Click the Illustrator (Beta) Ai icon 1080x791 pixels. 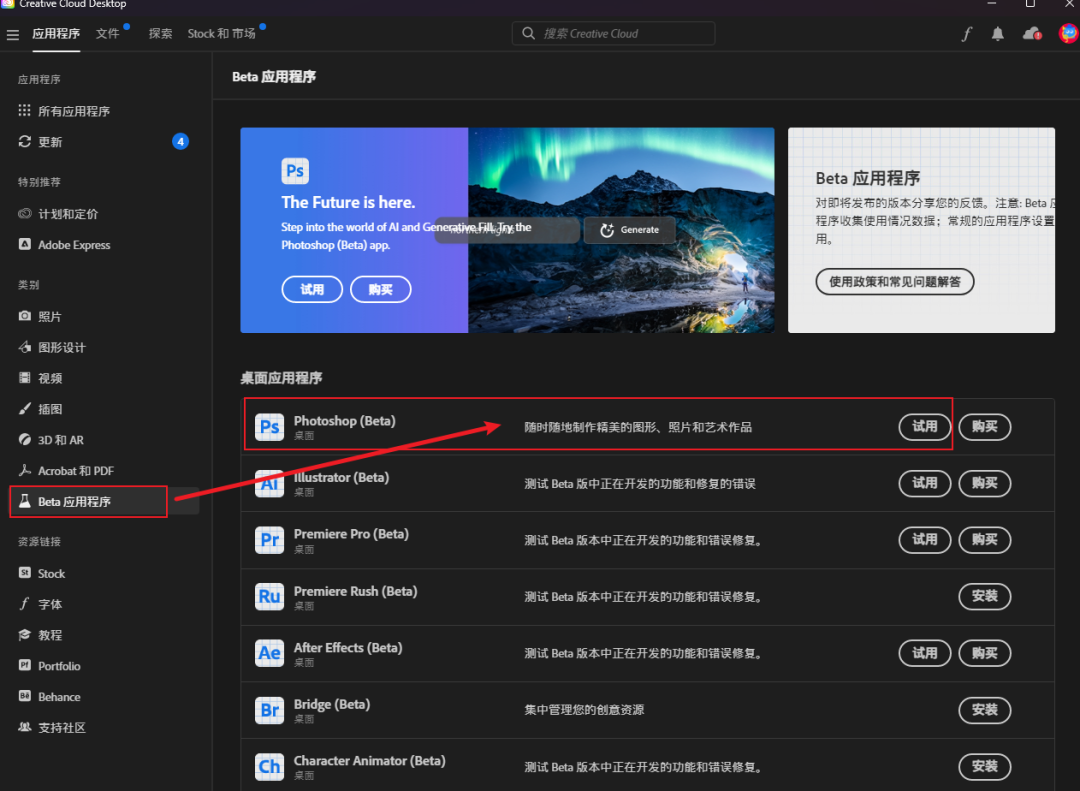[269, 484]
